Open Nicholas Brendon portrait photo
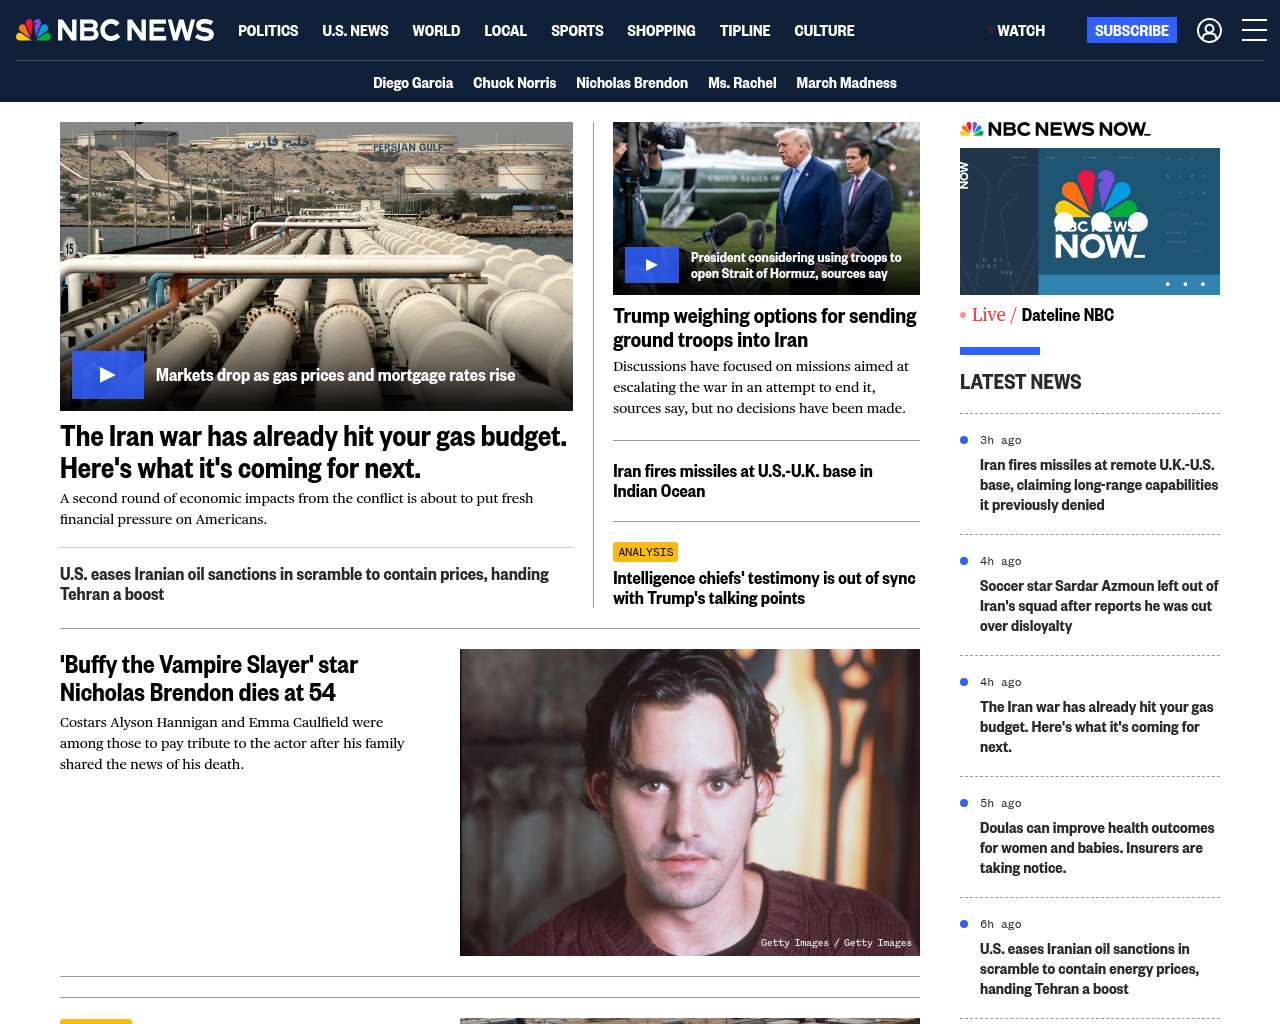Image resolution: width=1280 pixels, height=1024 pixels. pyautogui.click(x=689, y=802)
